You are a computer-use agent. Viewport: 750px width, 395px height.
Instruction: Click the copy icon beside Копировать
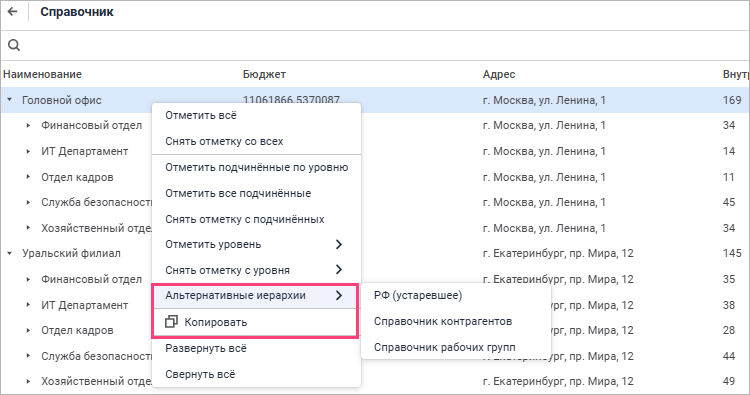(x=171, y=322)
